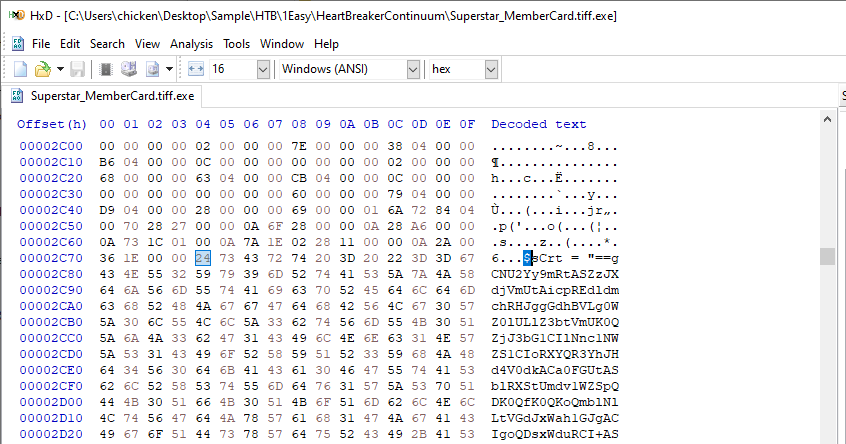This screenshot has height=444, width=846.
Task: Click decoded text ZS1CIoRXYQR3YhJH
Action: click(x=555, y=354)
